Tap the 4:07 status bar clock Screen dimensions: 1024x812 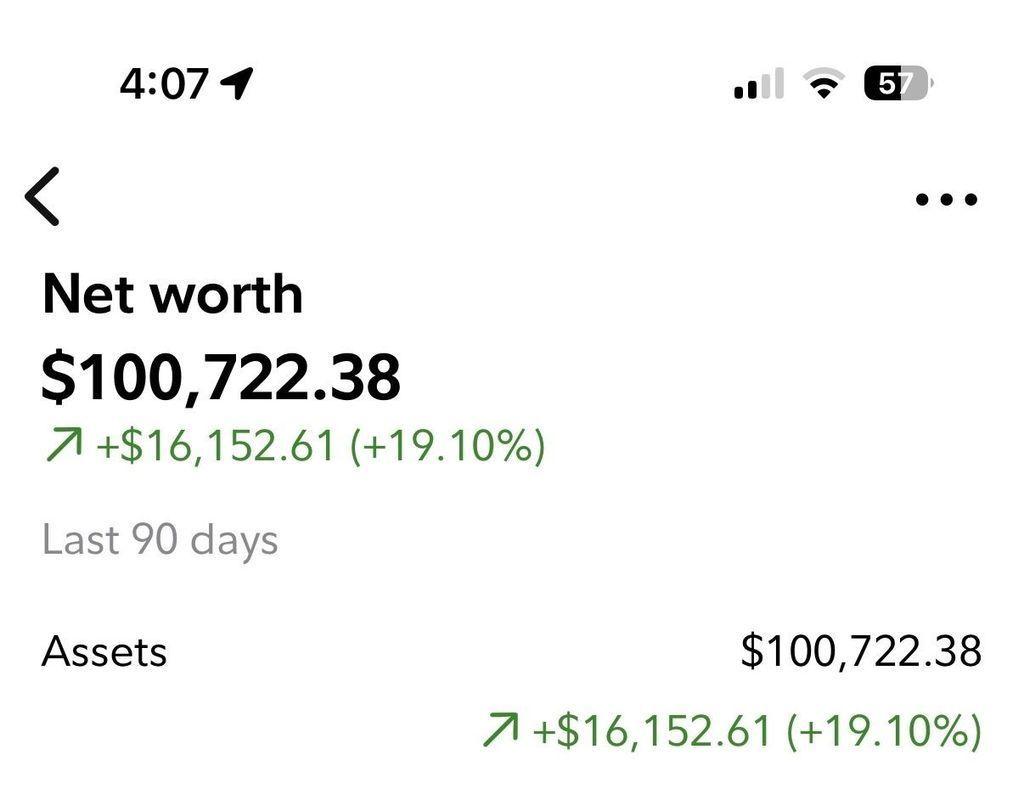163,84
